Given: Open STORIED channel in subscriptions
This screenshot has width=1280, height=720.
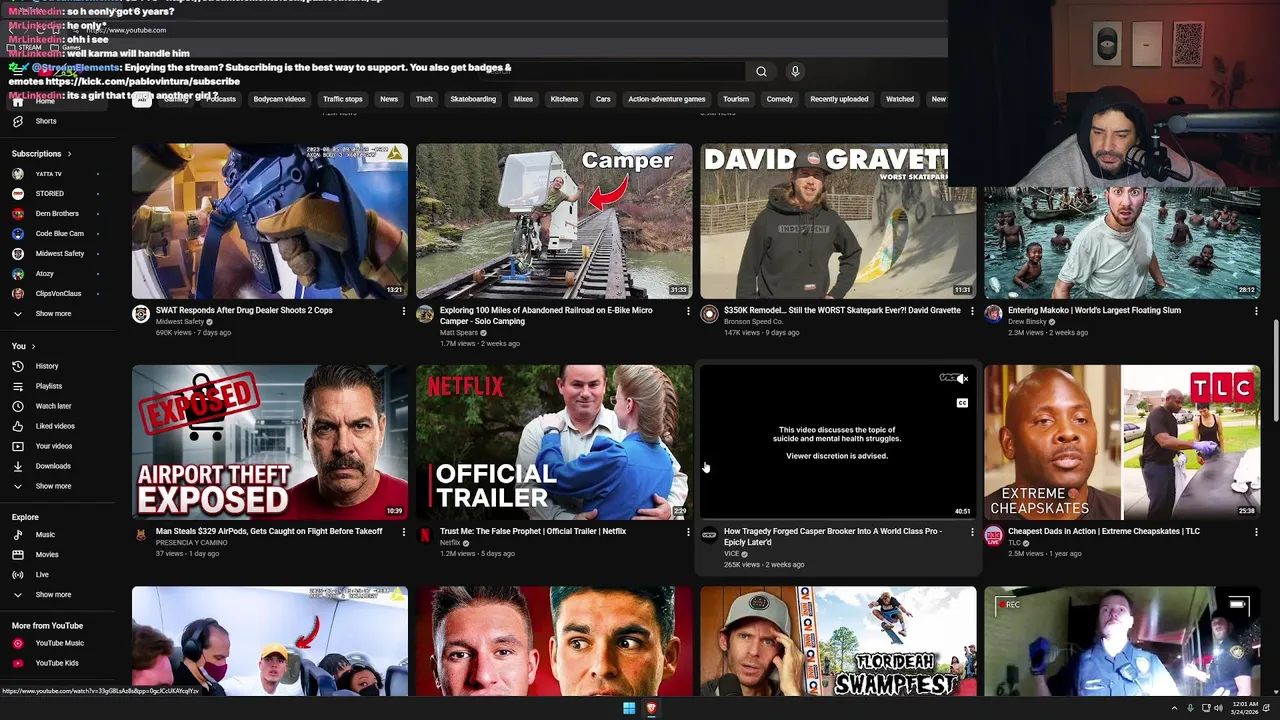Looking at the screenshot, I should click(48, 194).
